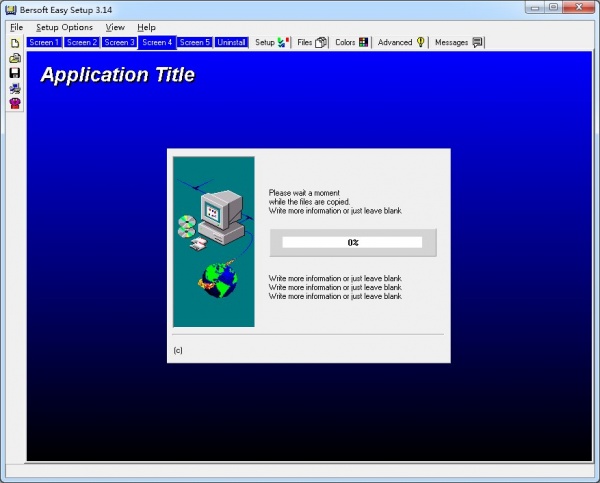Select the Screen 5 tab
This screenshot has width=600, height=483.
click(x=194, y=42)
